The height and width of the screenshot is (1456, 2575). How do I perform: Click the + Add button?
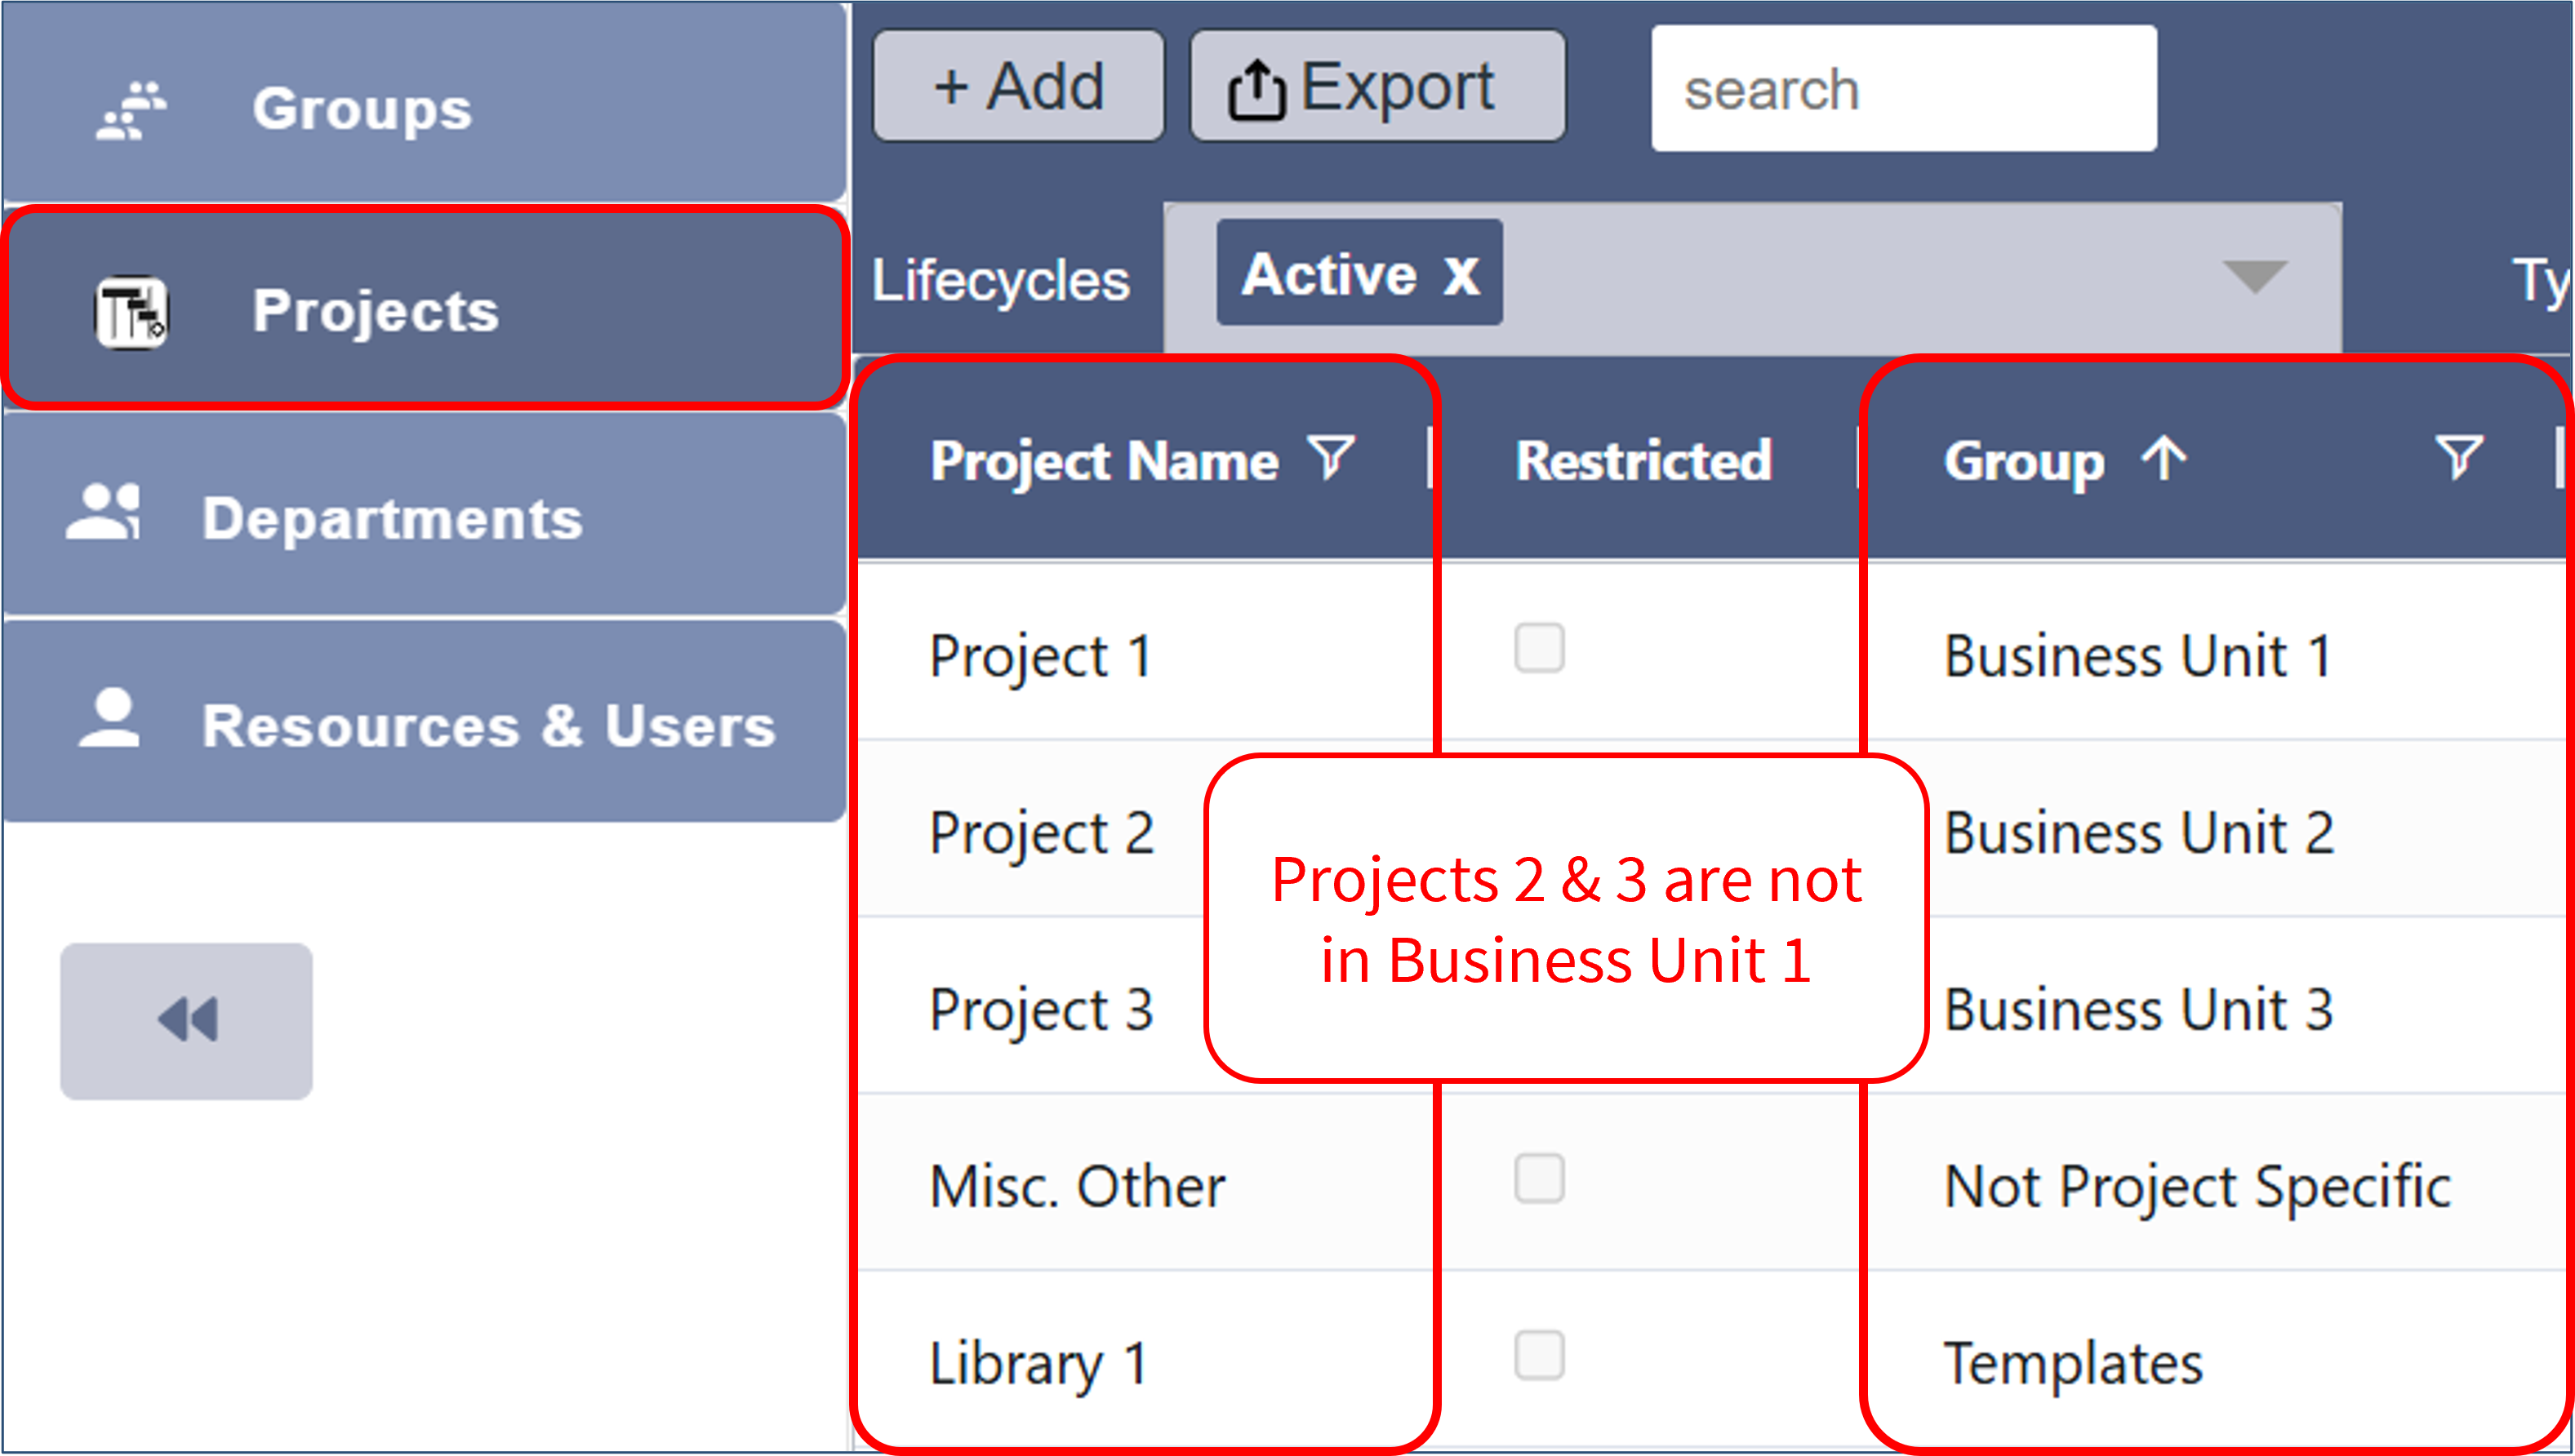pyautogui.click(x=1018, y=87)
